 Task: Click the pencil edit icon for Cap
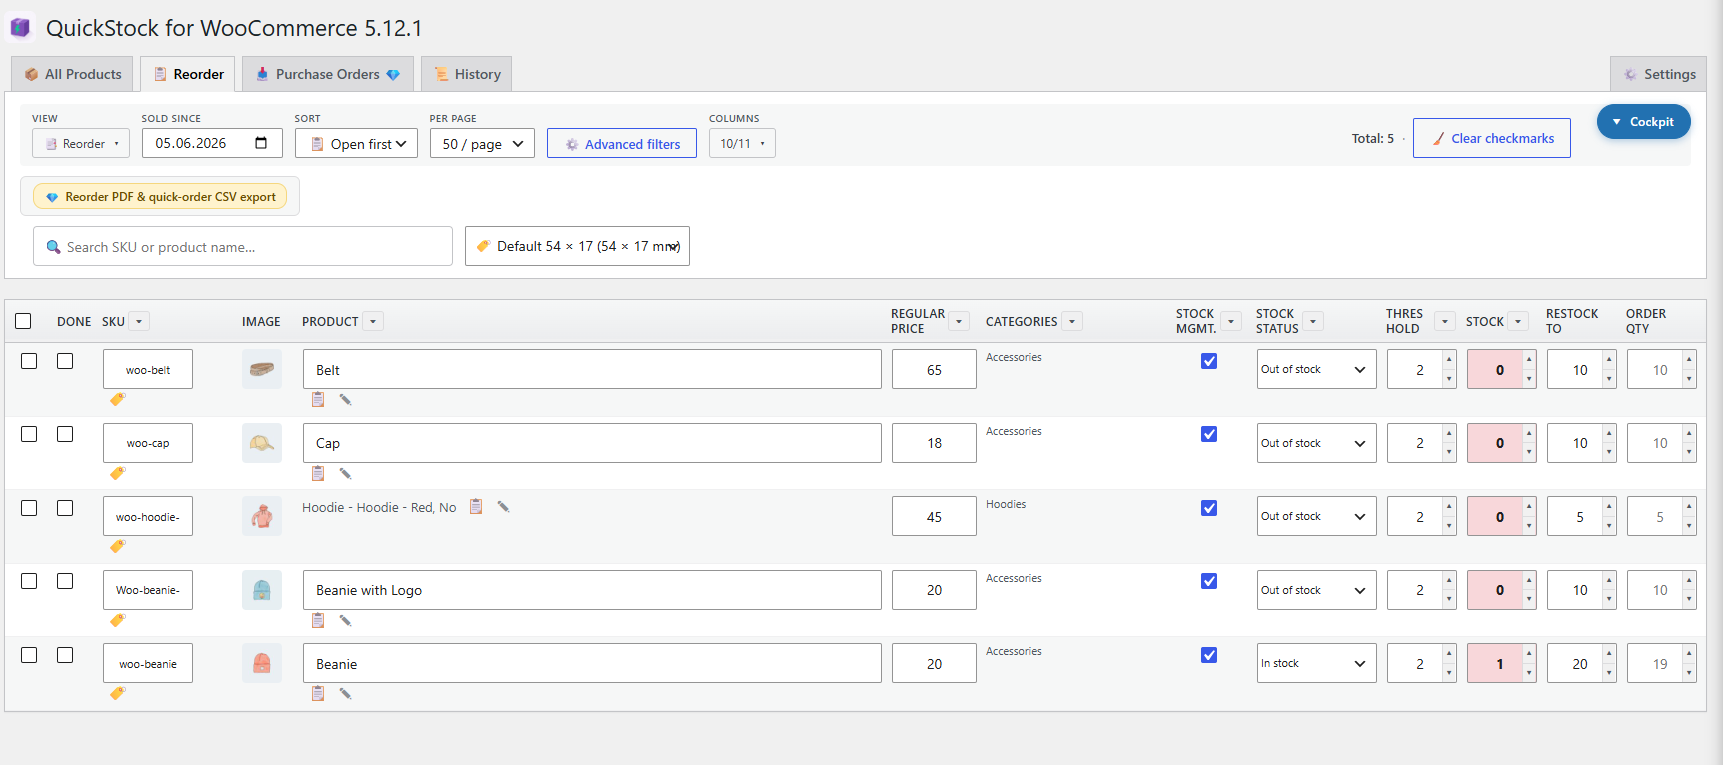(345, 473)
